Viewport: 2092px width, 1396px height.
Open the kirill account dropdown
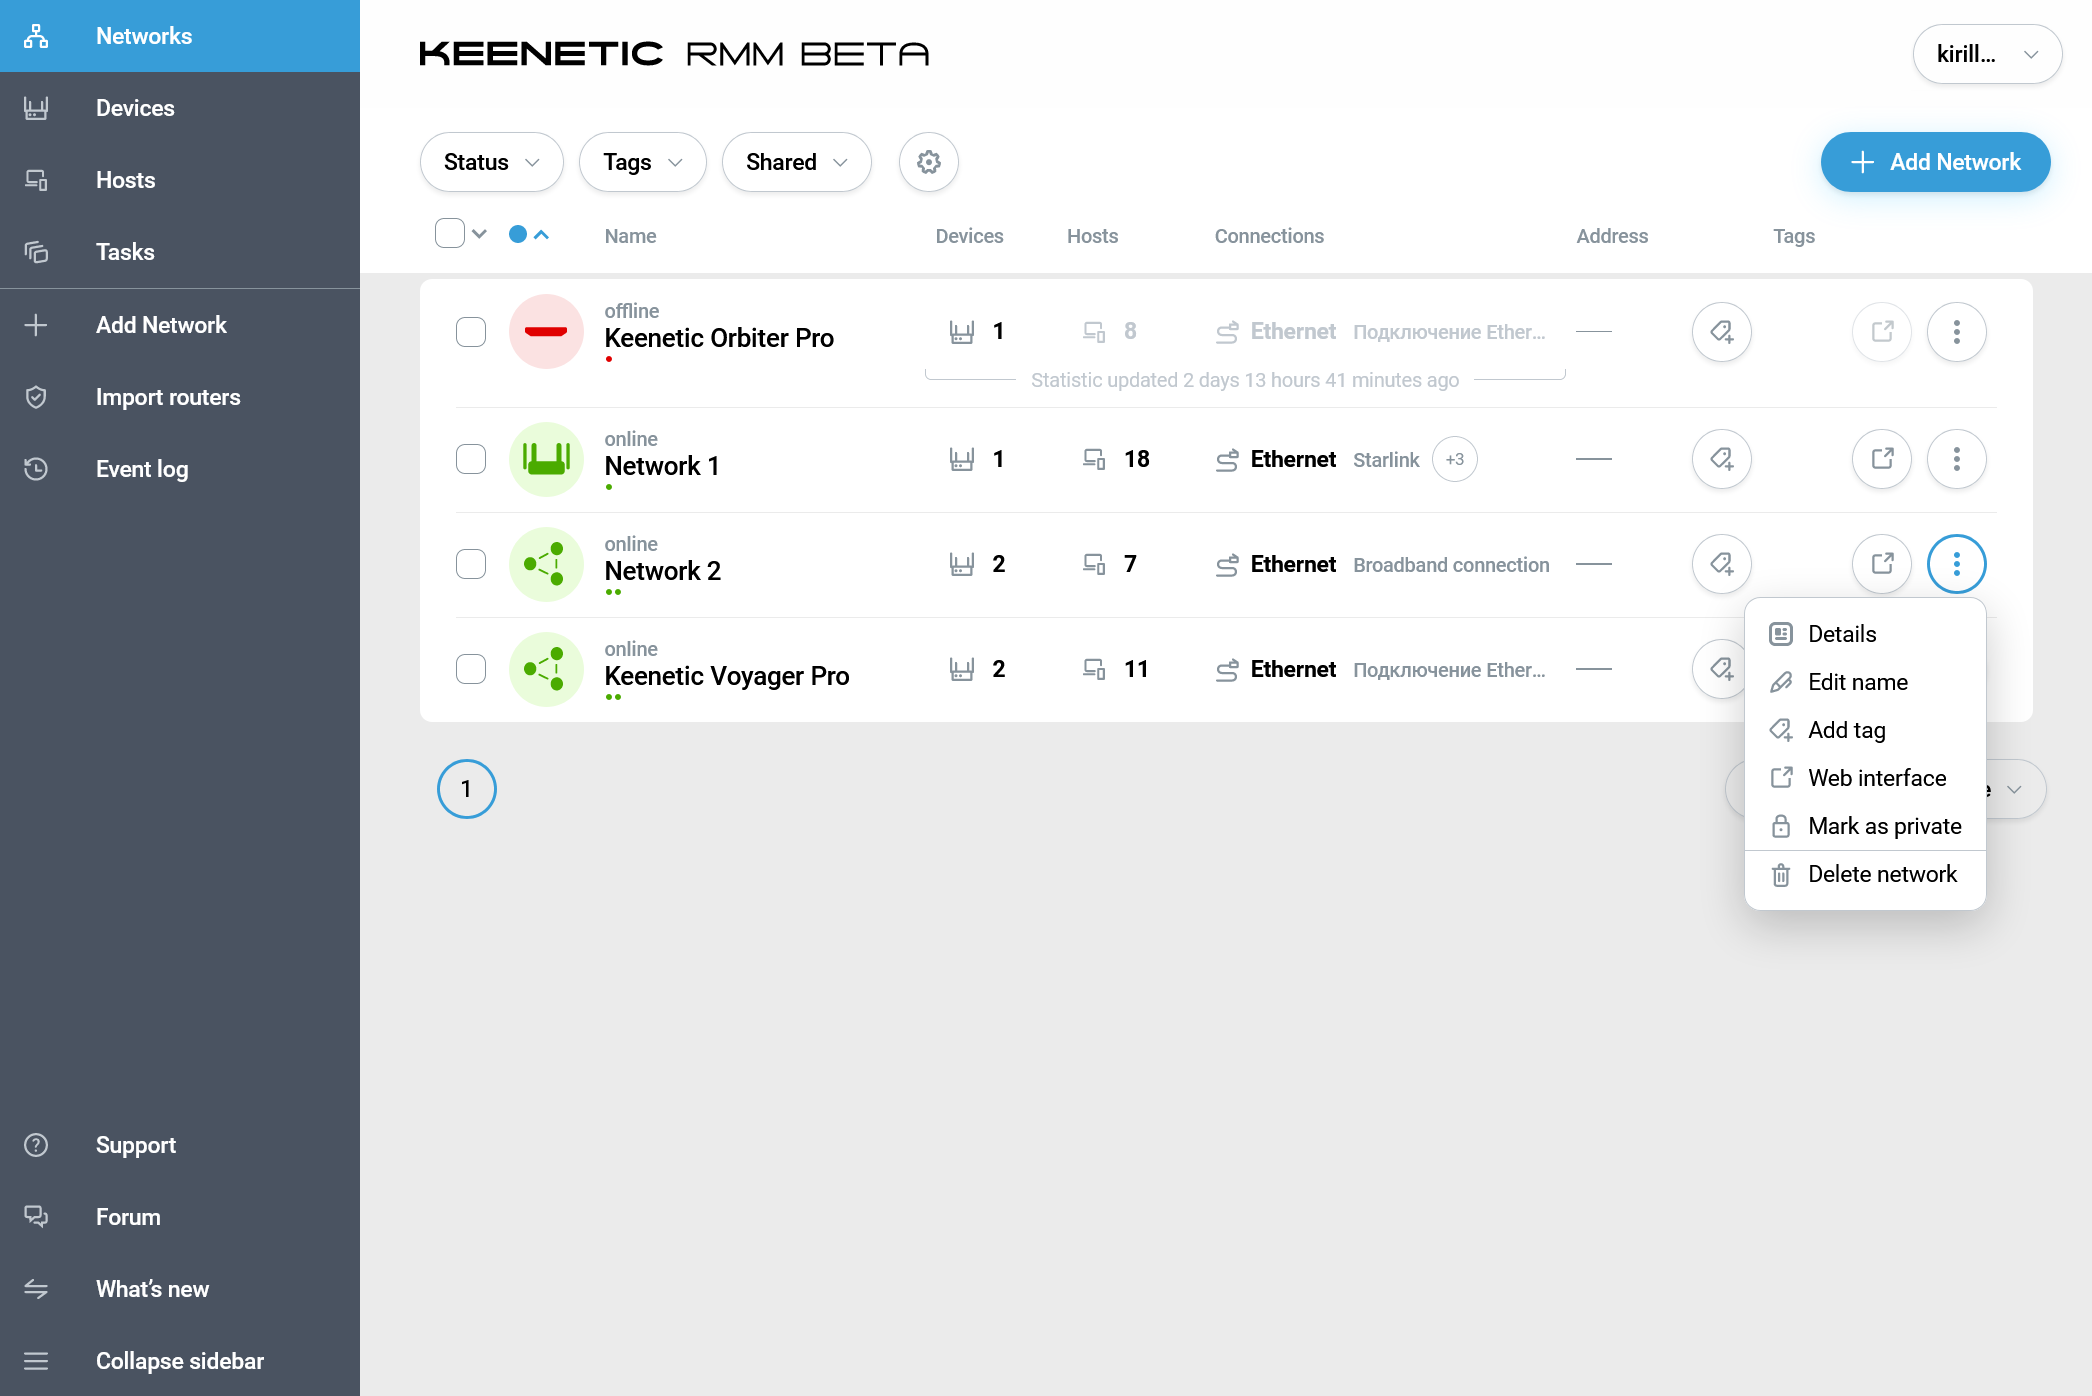point(1986,54)
